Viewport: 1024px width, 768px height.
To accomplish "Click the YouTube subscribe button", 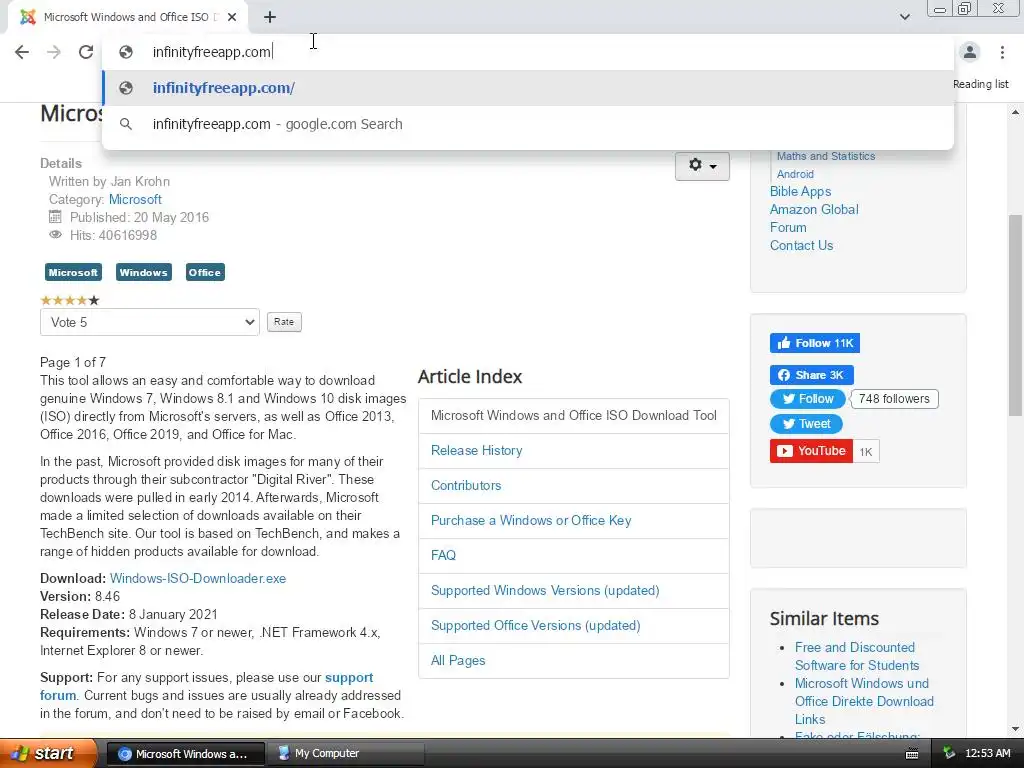I will [x=811, y=451].
